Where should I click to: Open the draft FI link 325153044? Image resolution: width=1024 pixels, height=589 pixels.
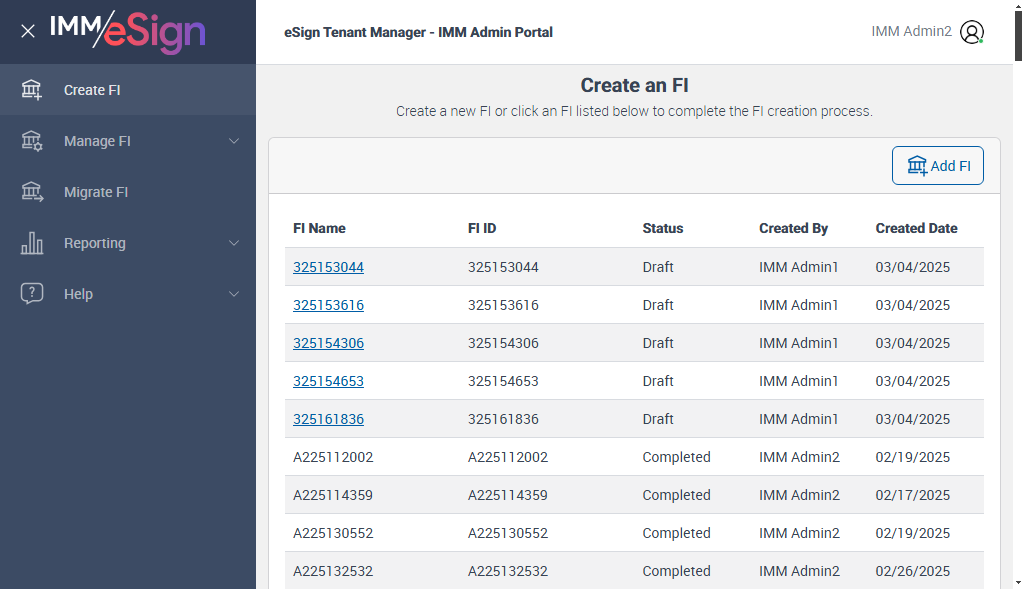[x=328, y=267]
